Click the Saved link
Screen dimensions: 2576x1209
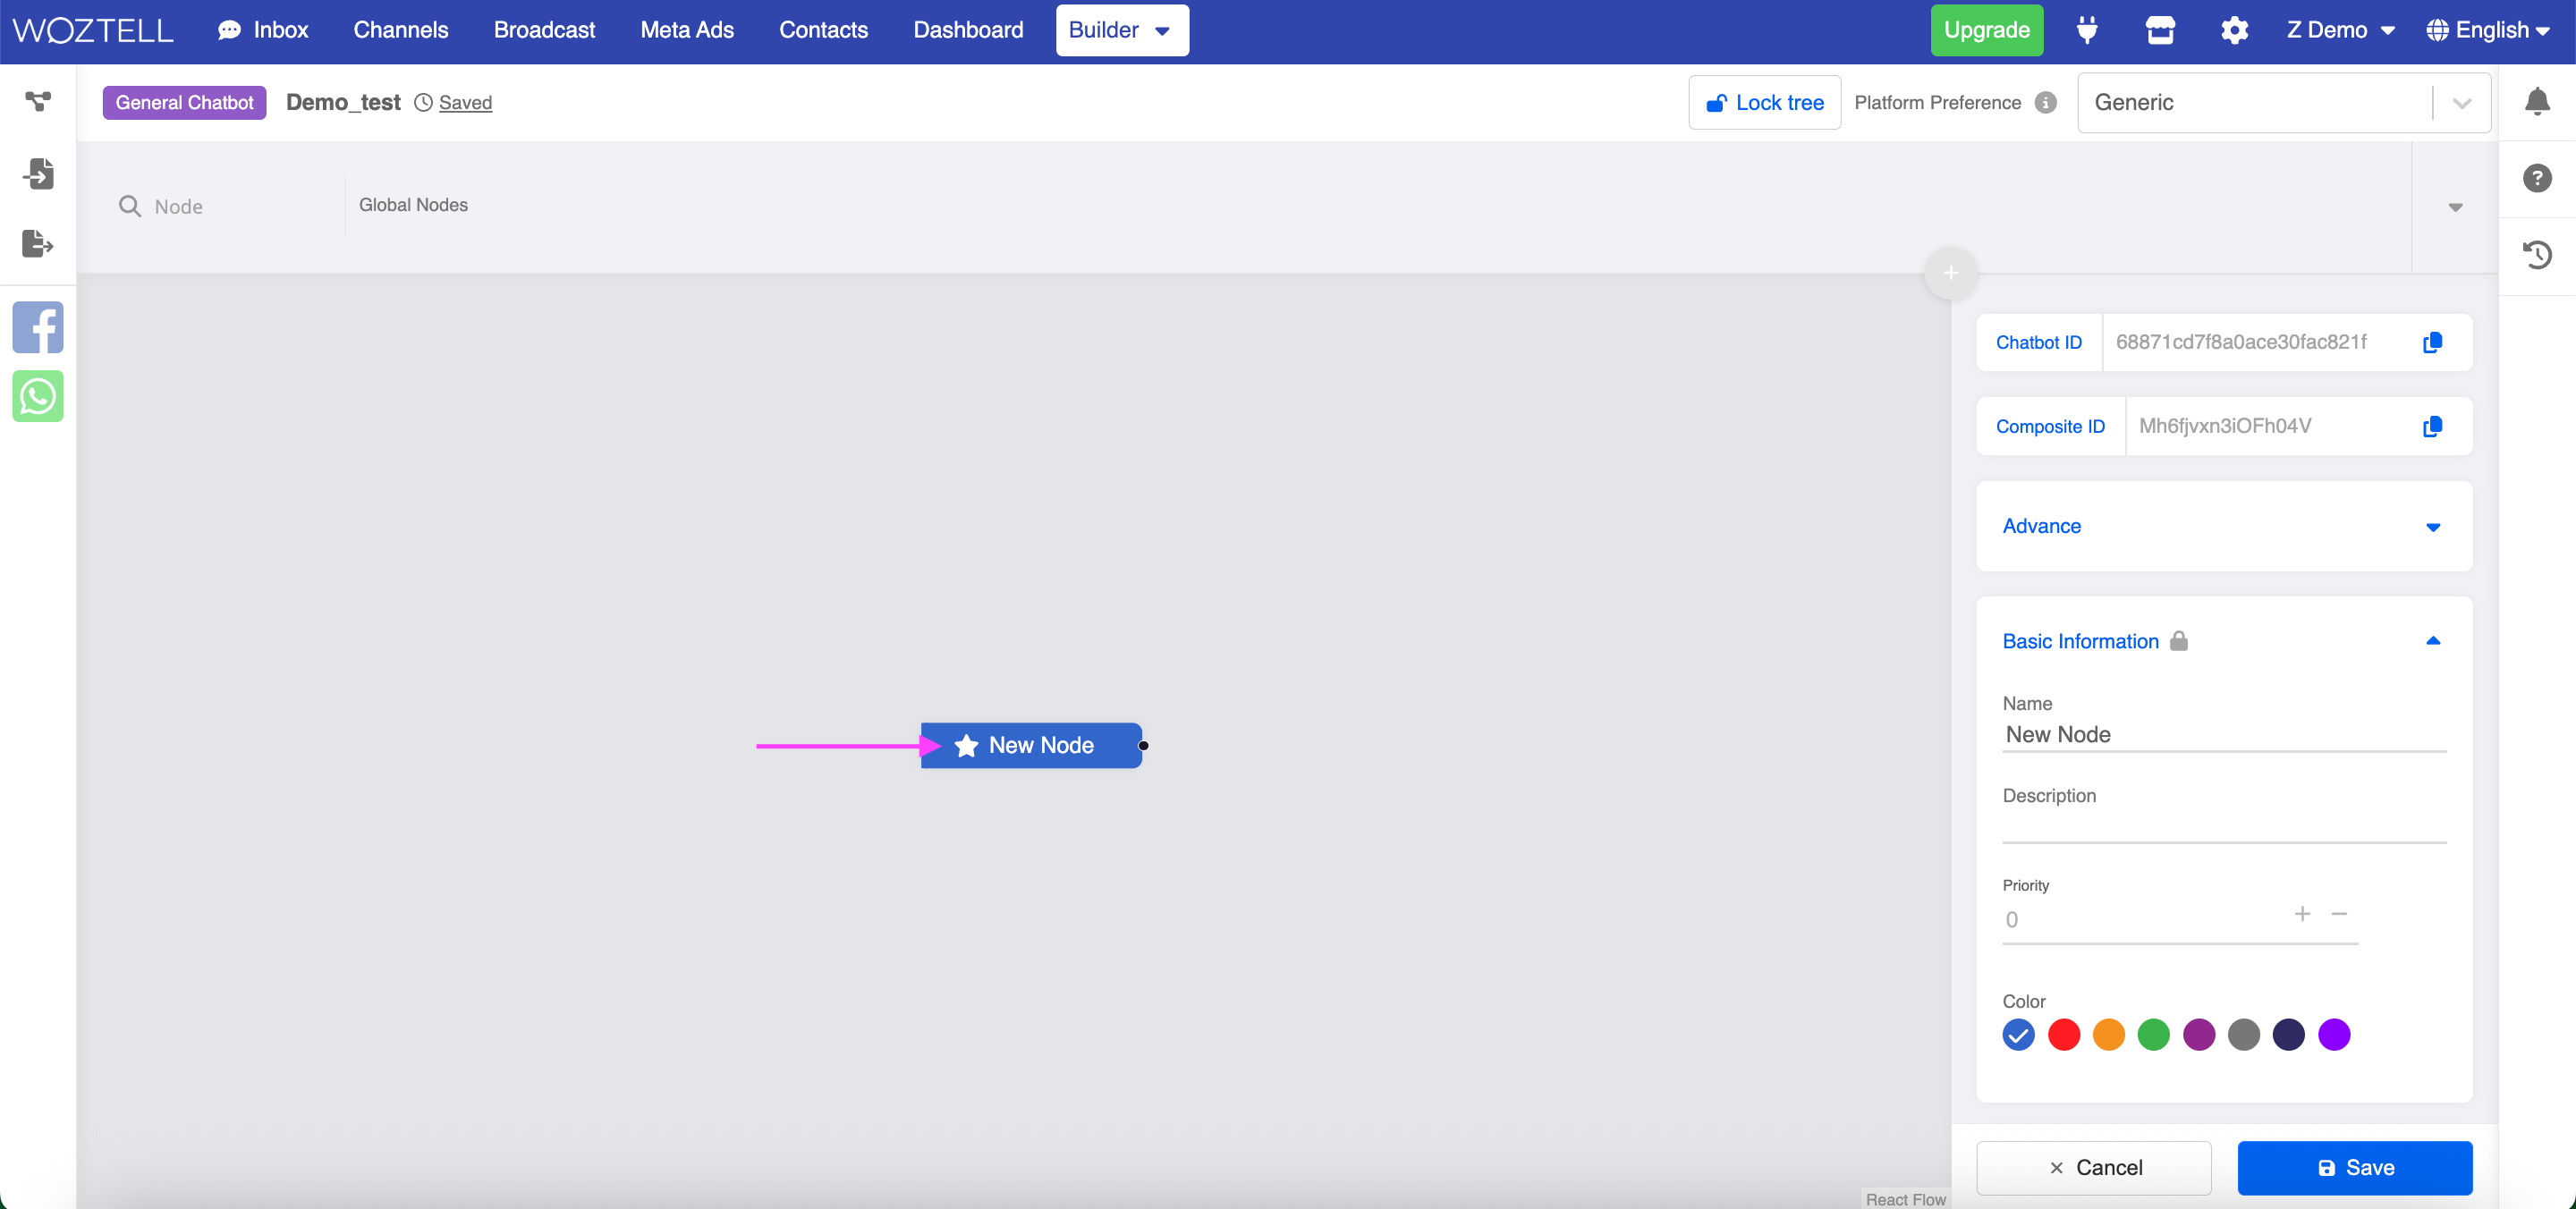(x=465, y=102)
